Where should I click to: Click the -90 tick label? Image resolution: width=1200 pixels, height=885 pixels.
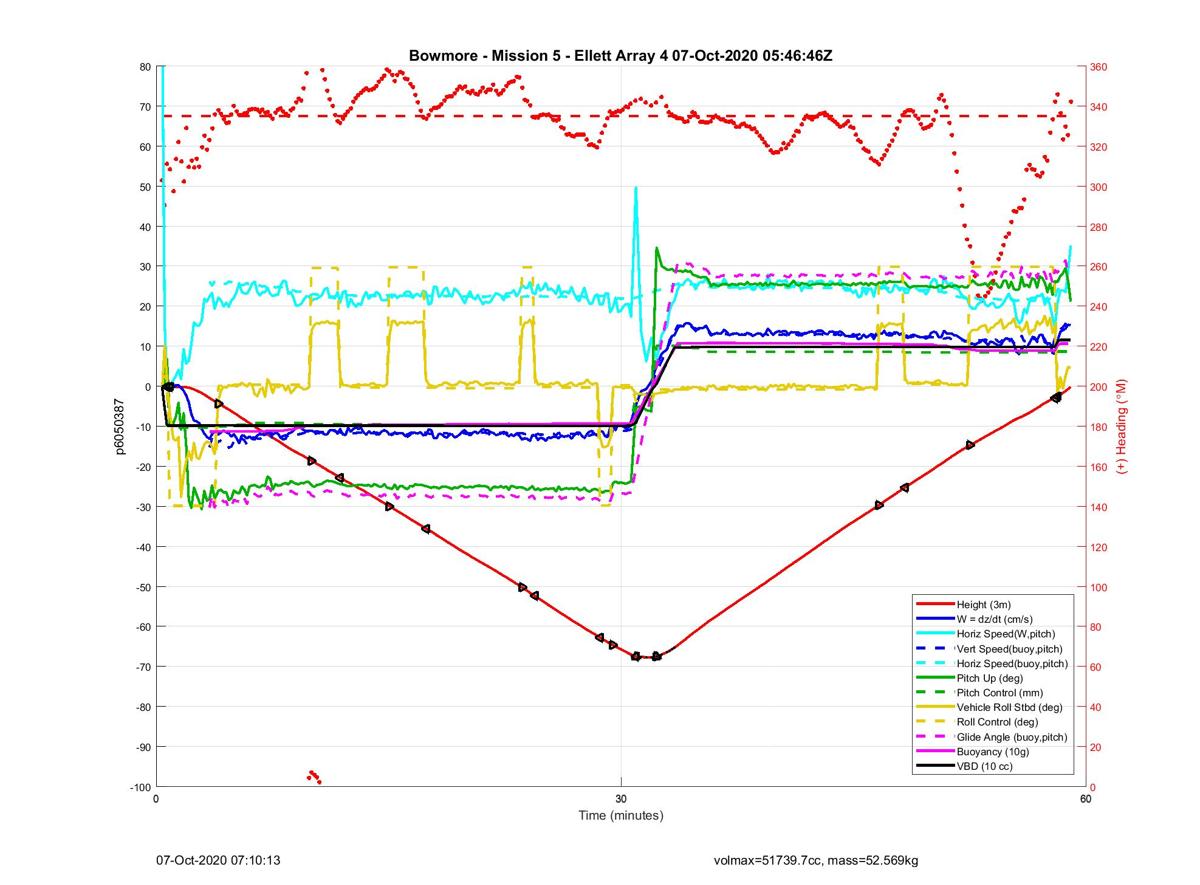[x=142, y=747]
